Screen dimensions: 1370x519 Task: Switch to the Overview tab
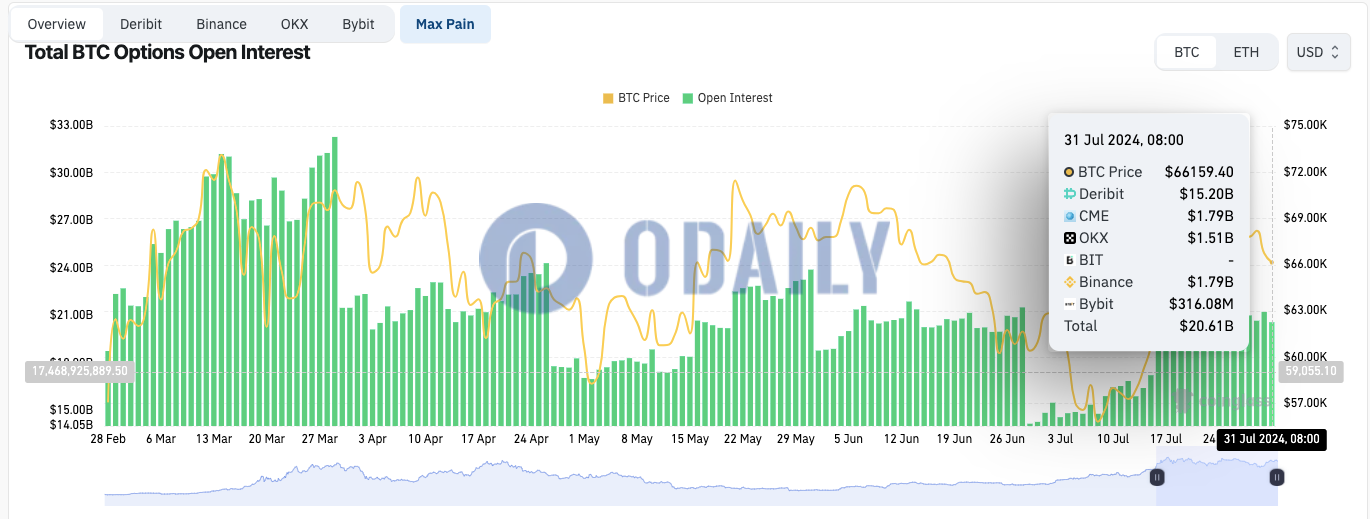point(57,24)
